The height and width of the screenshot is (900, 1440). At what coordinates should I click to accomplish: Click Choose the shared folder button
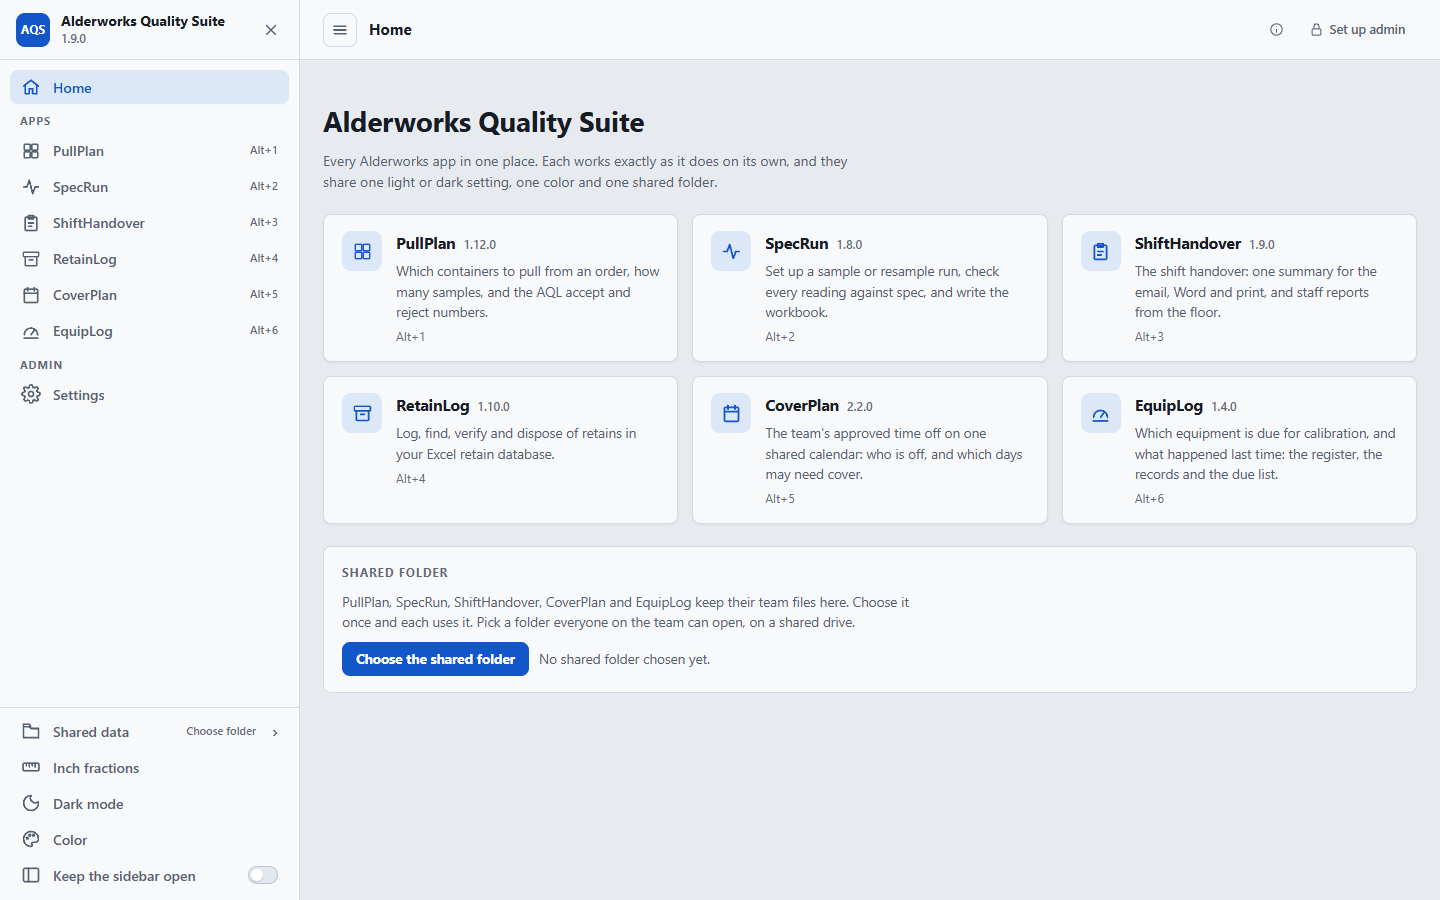[x=435, y=659]
